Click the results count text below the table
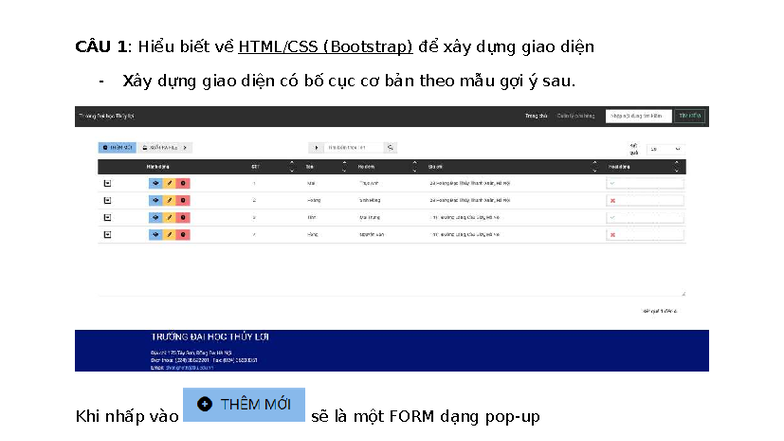This screenshot has height=441, width=784. [660, 311]
